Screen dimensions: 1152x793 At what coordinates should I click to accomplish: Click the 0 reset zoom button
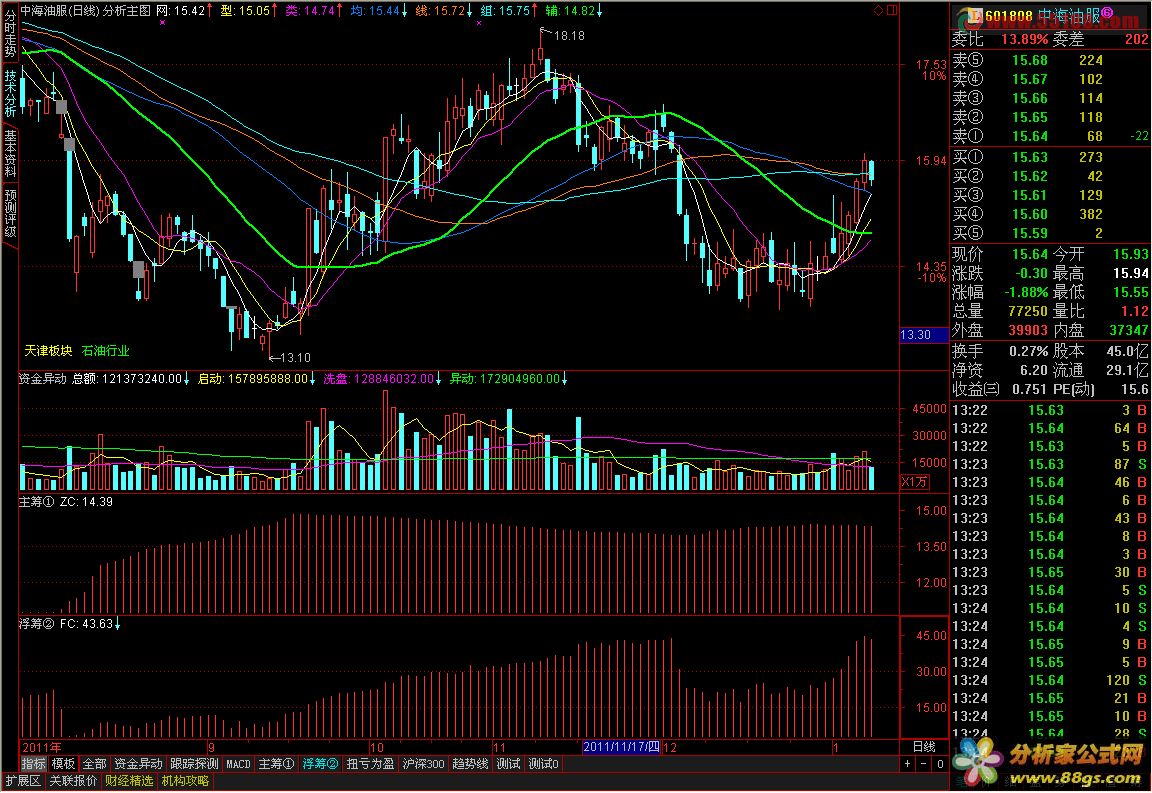coord(940,764)
